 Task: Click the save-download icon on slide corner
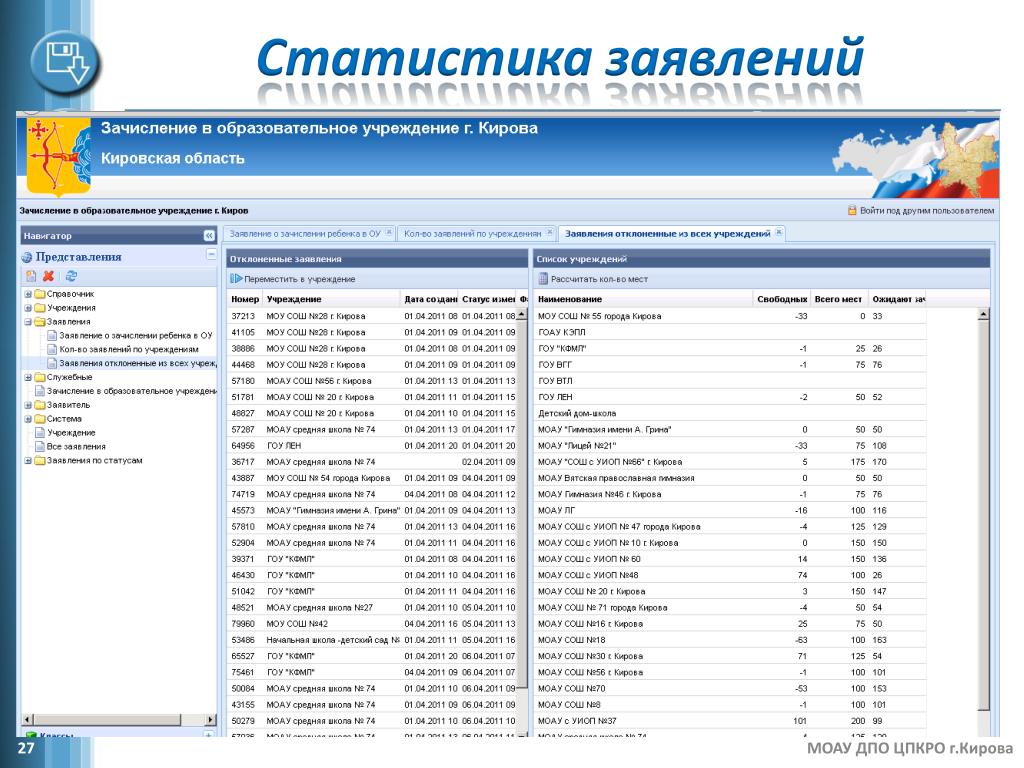[x=65, y=63]
